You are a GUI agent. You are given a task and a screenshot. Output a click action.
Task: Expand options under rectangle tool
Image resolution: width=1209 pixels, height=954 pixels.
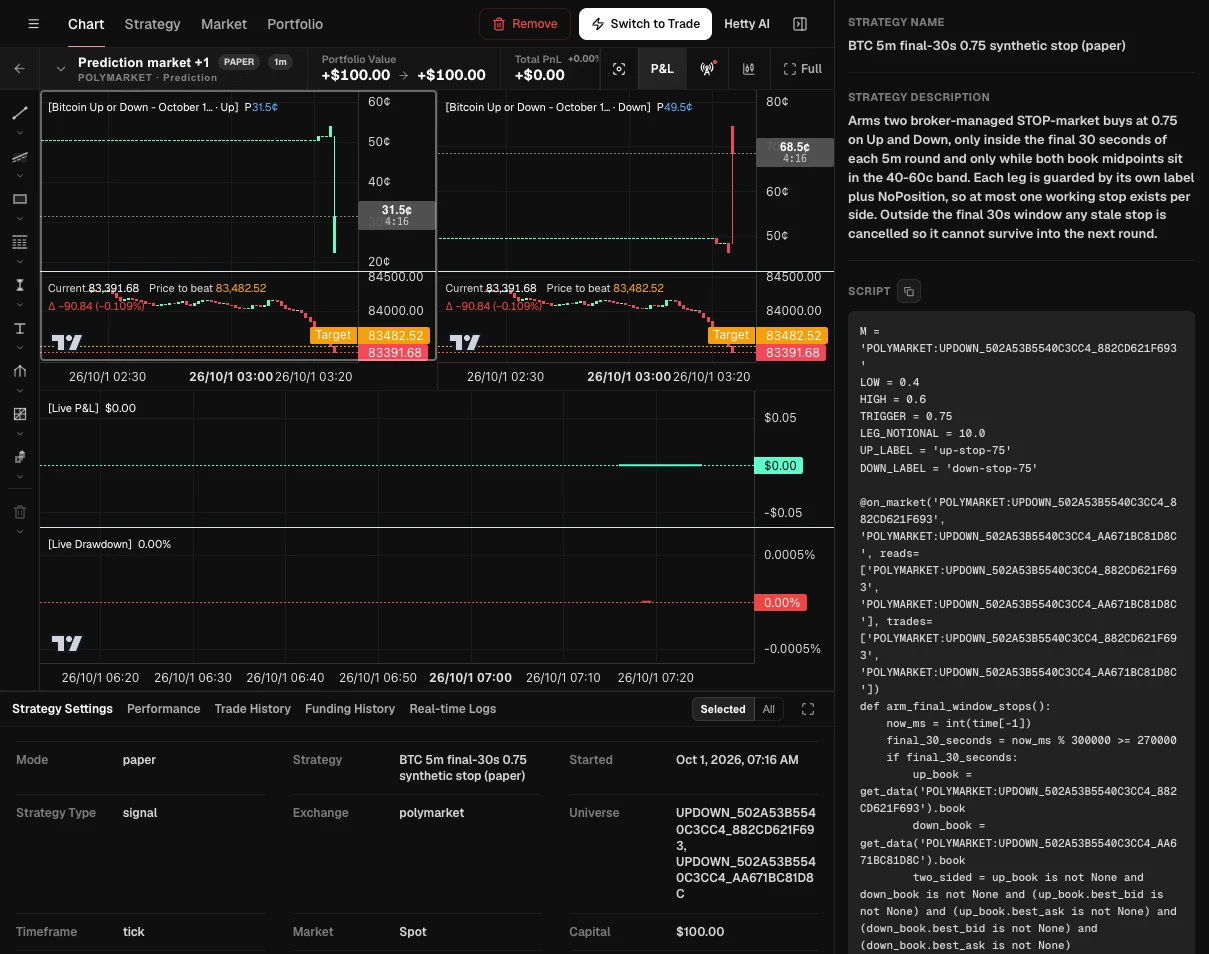(20, 219)
